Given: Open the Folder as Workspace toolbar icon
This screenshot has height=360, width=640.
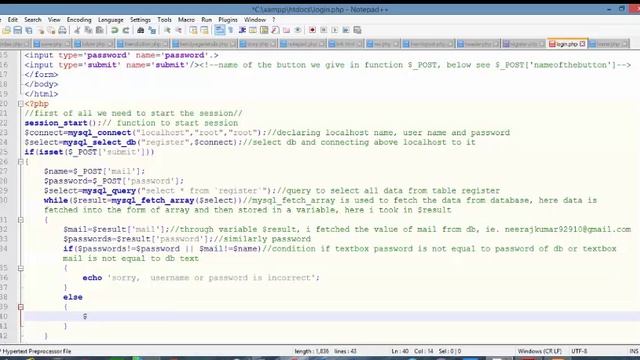Looking at the screenshot, I should [287, 30].
